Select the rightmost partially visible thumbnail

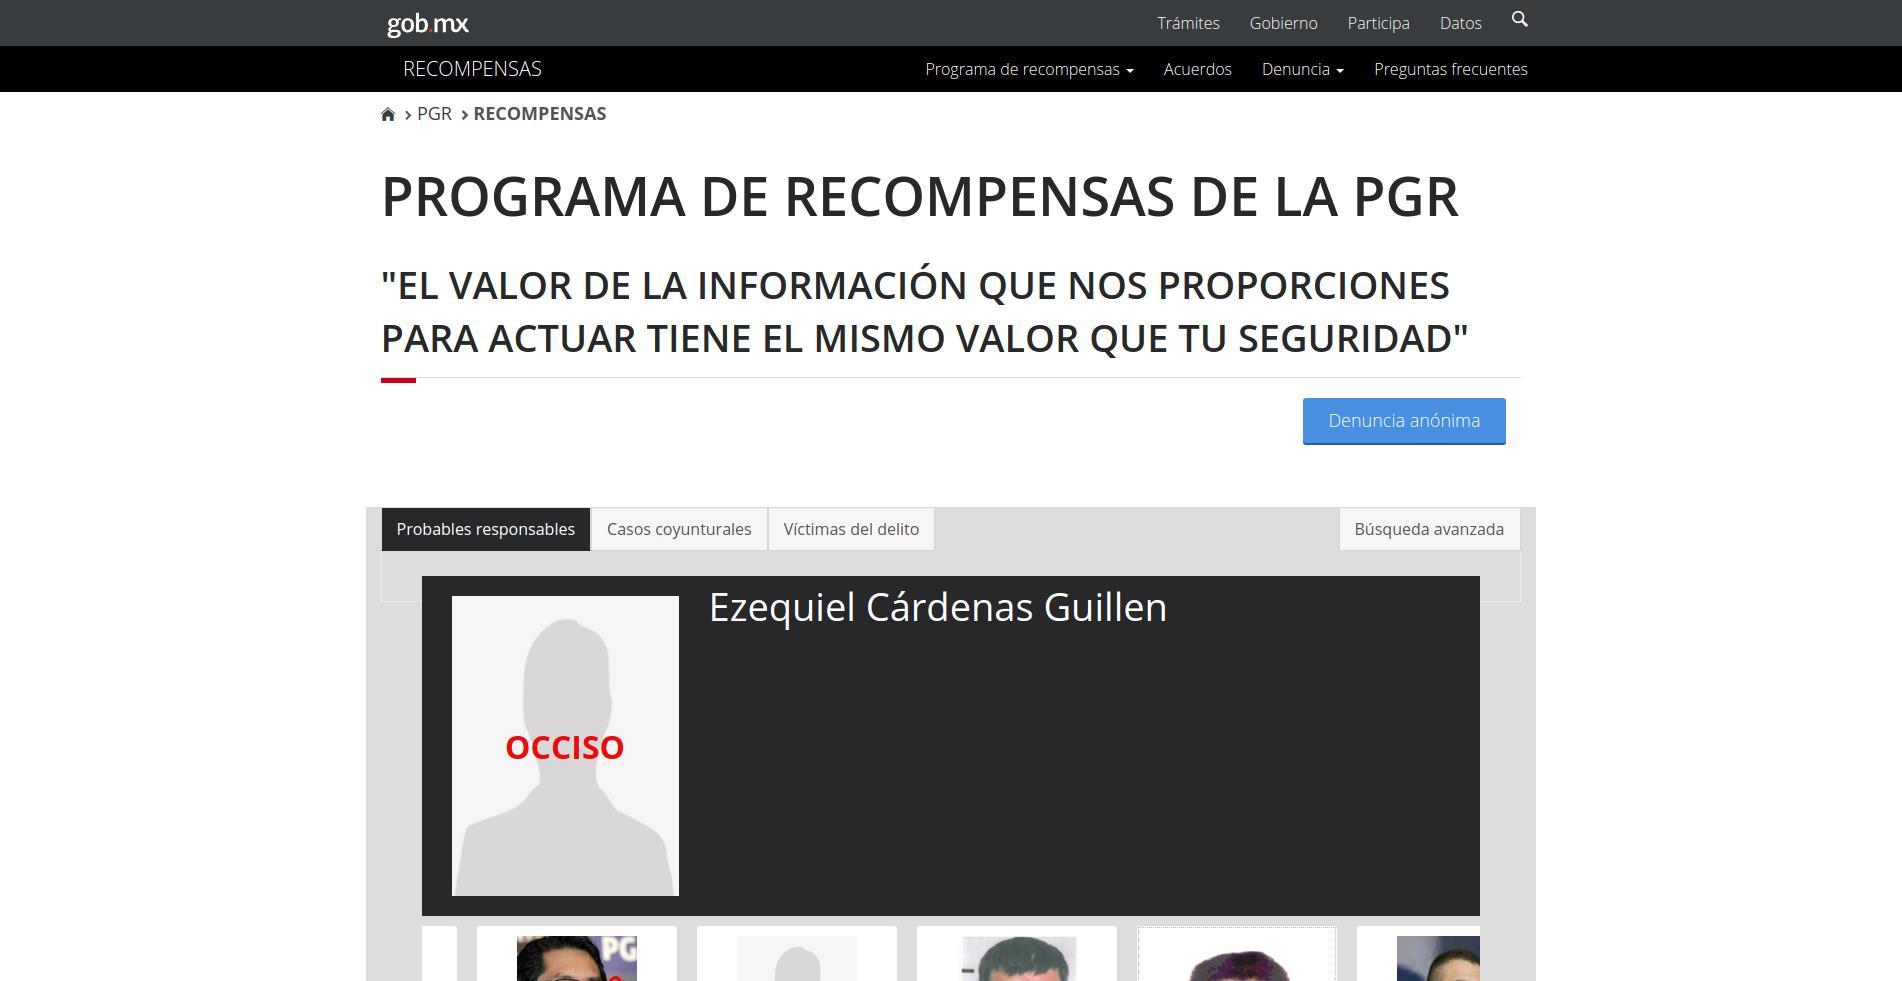[1418, 954]
